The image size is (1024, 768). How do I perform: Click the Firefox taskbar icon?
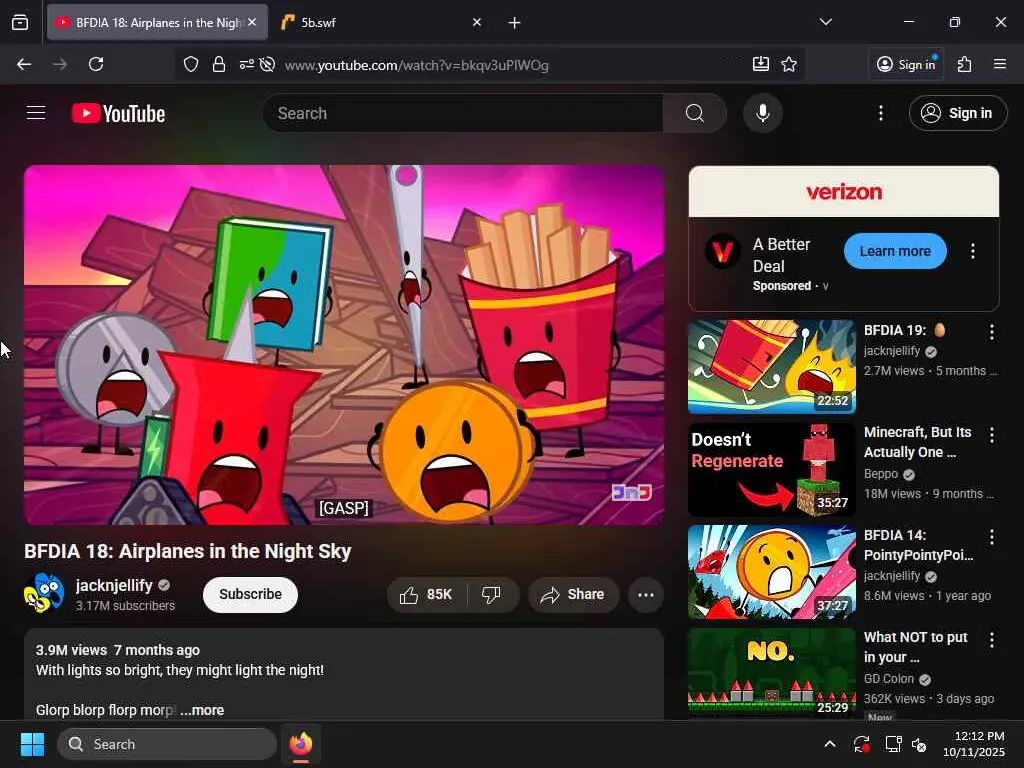click(x=300, y=744)
